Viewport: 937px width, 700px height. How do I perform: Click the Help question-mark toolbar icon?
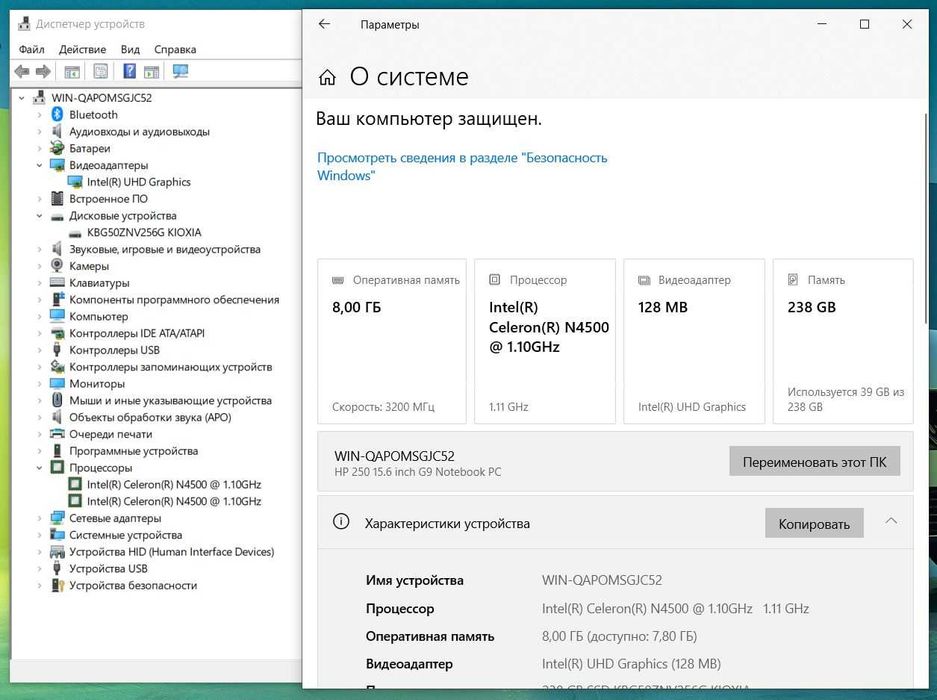tap(129, 71)
